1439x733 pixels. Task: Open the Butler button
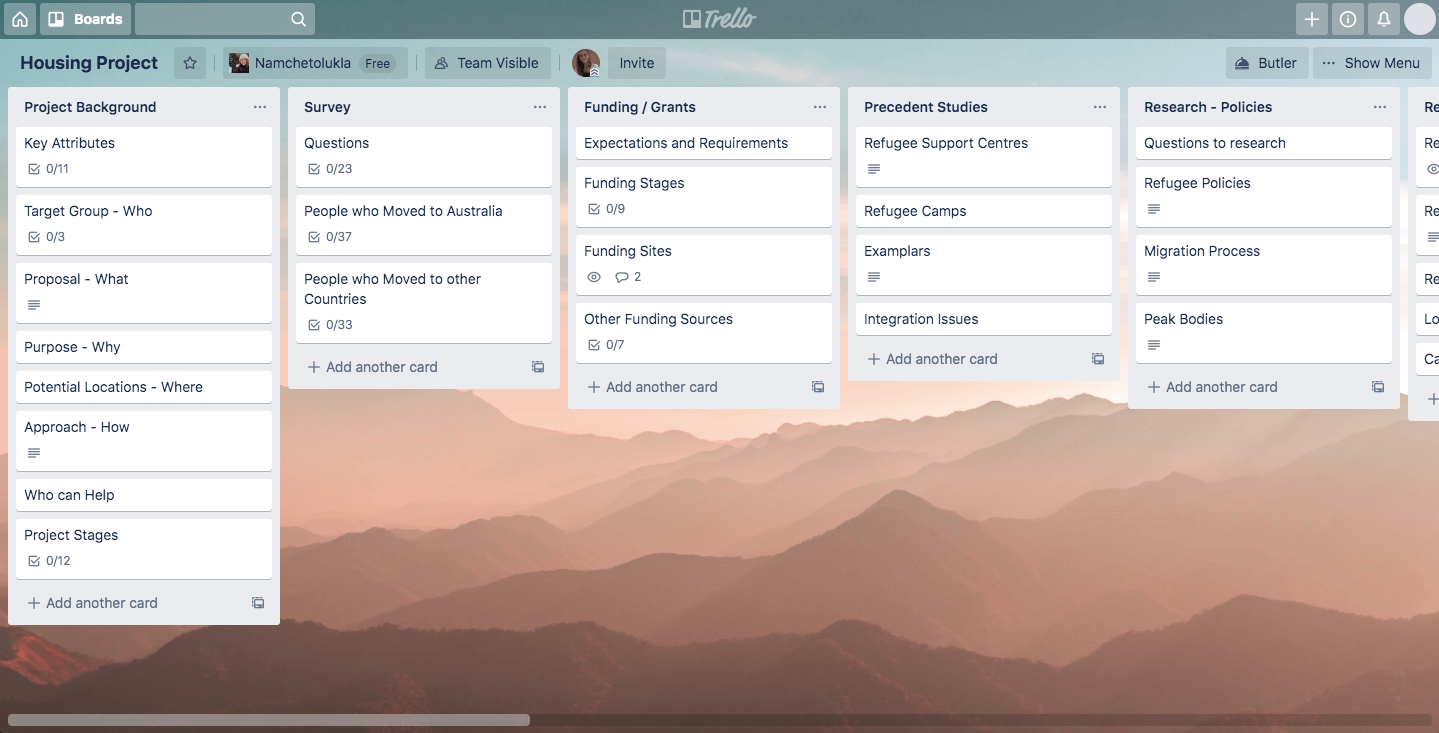click(1266, 63)
